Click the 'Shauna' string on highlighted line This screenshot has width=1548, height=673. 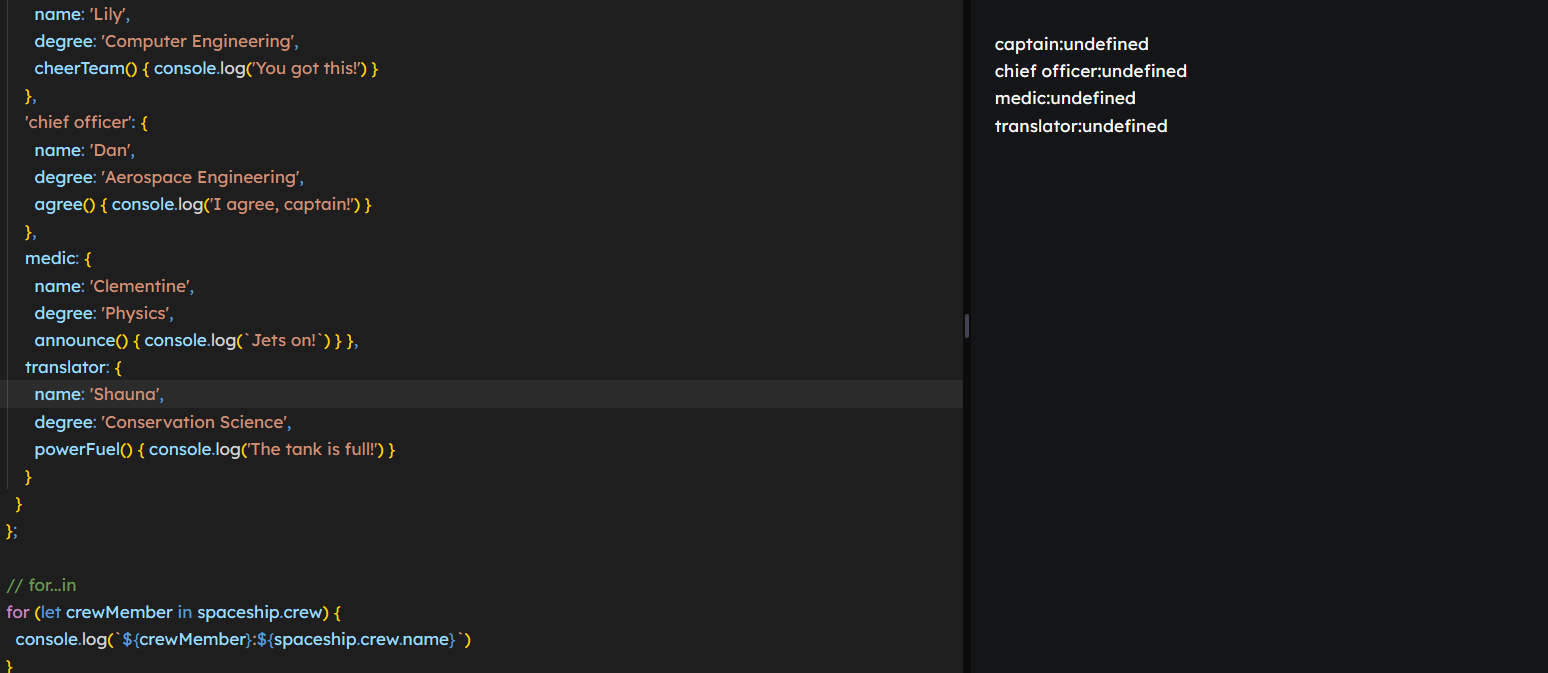pos(126,394)
